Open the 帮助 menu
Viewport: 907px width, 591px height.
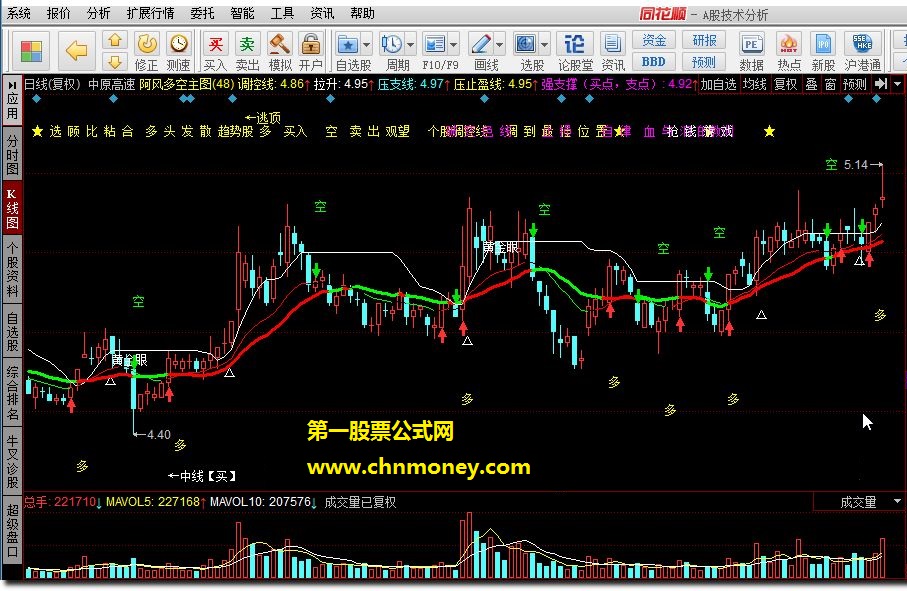362,13
